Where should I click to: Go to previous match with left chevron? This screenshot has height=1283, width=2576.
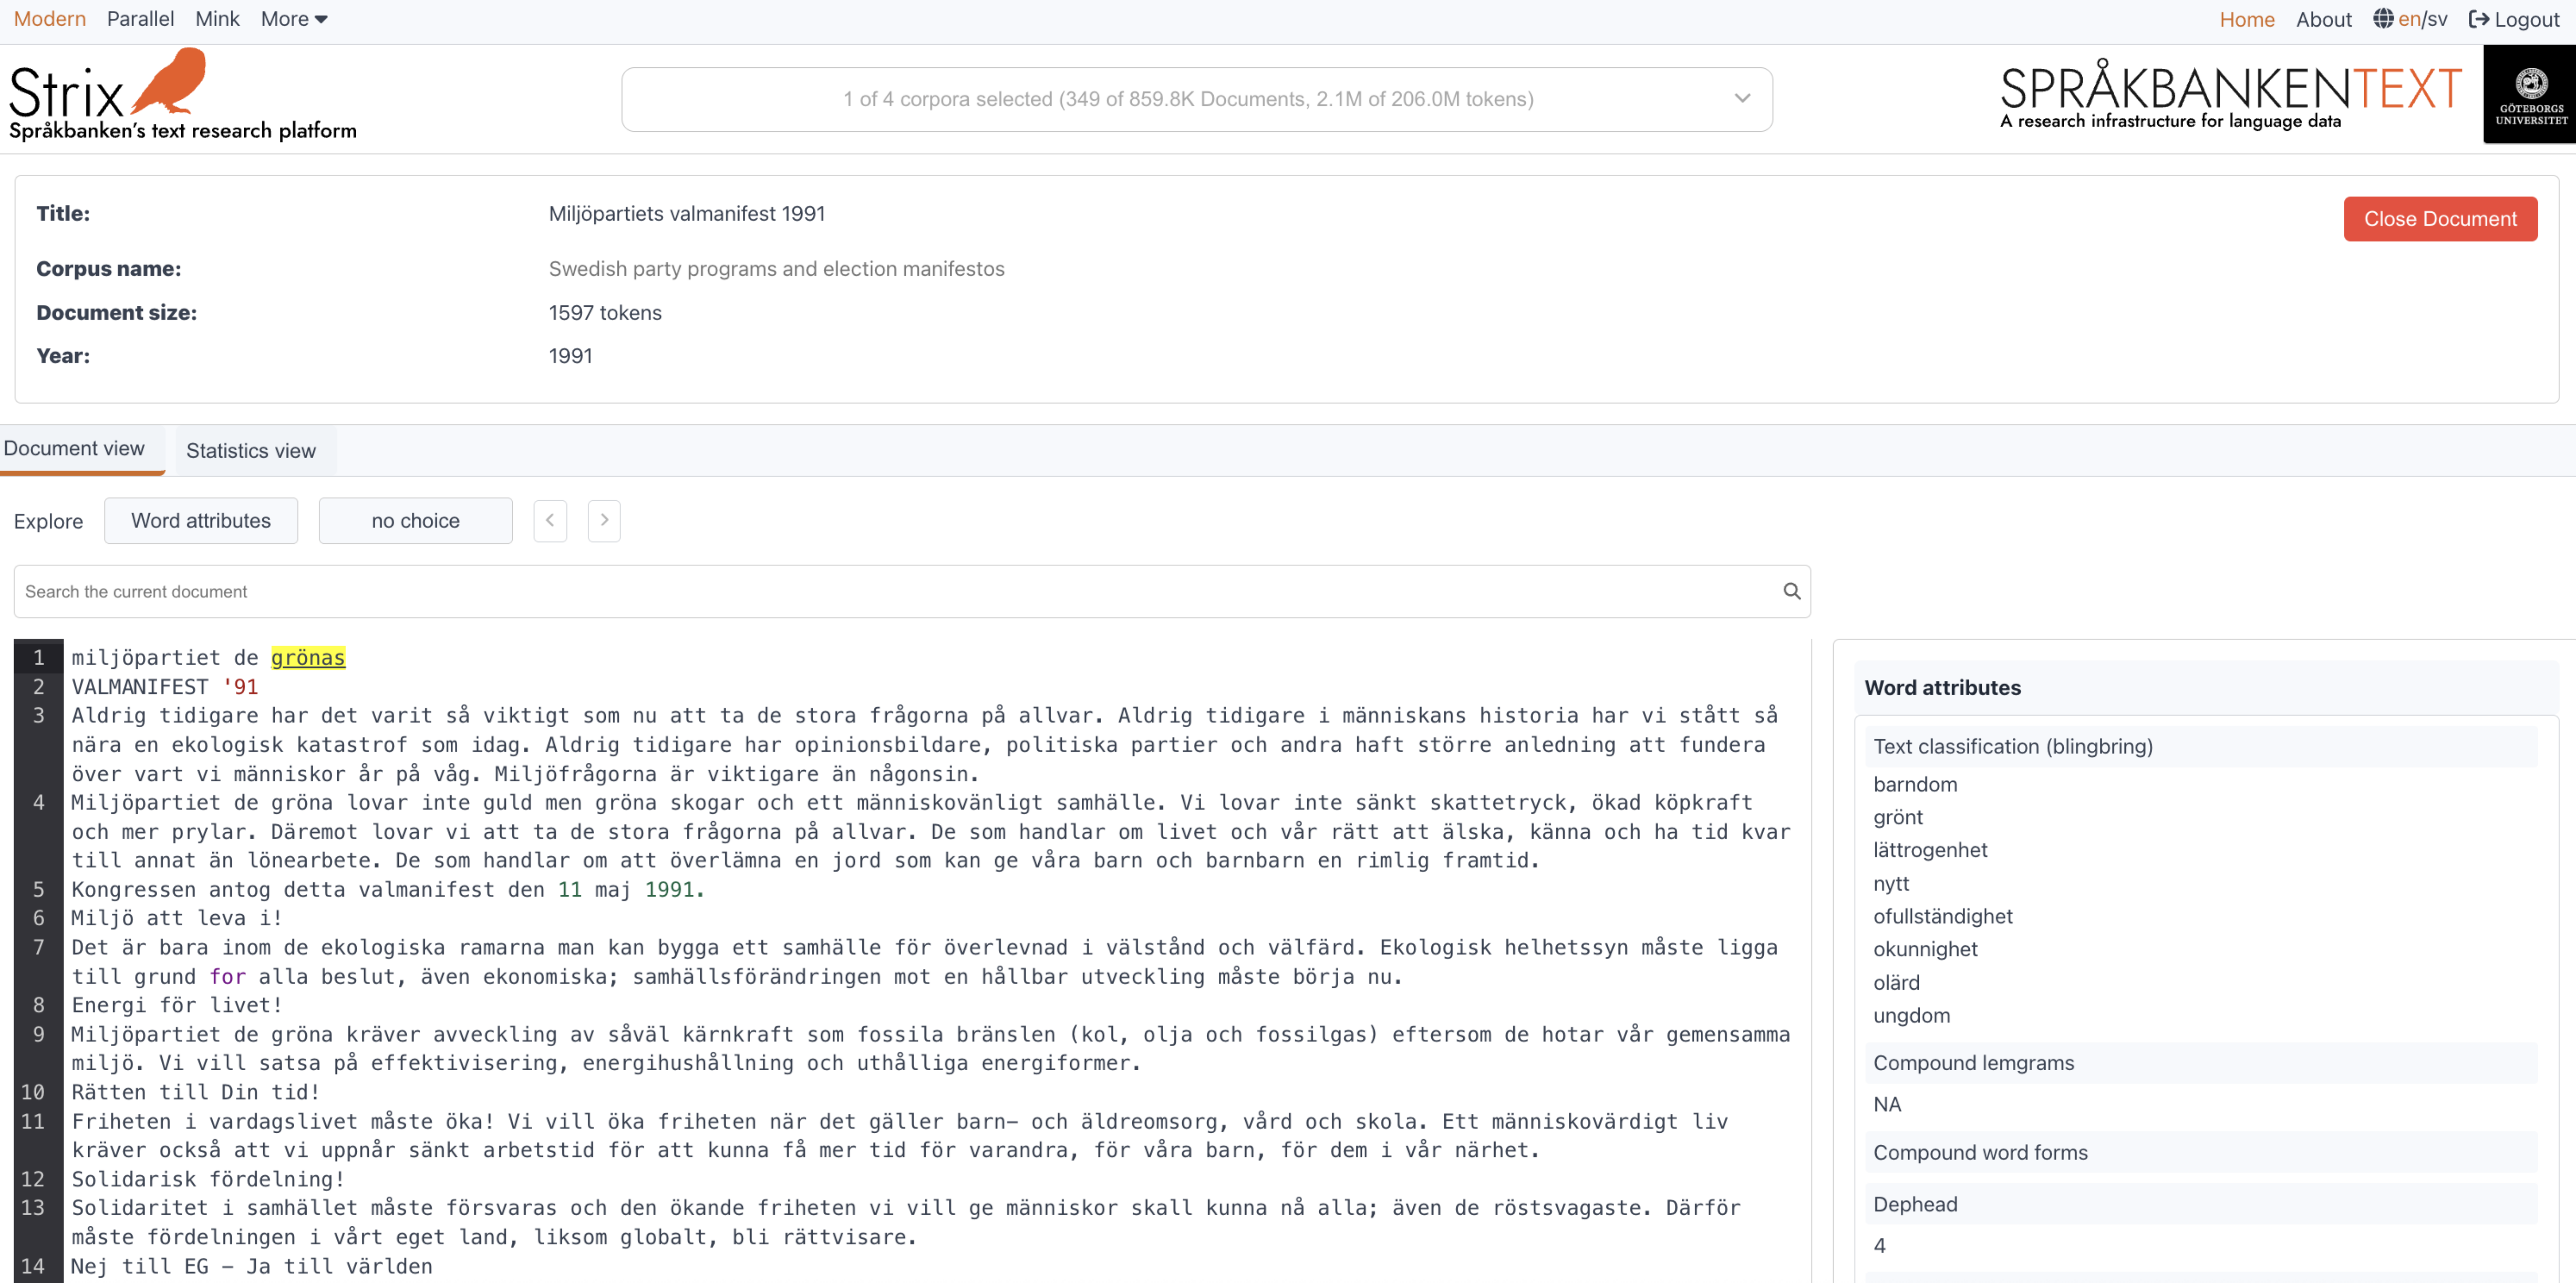click(550, 521)
